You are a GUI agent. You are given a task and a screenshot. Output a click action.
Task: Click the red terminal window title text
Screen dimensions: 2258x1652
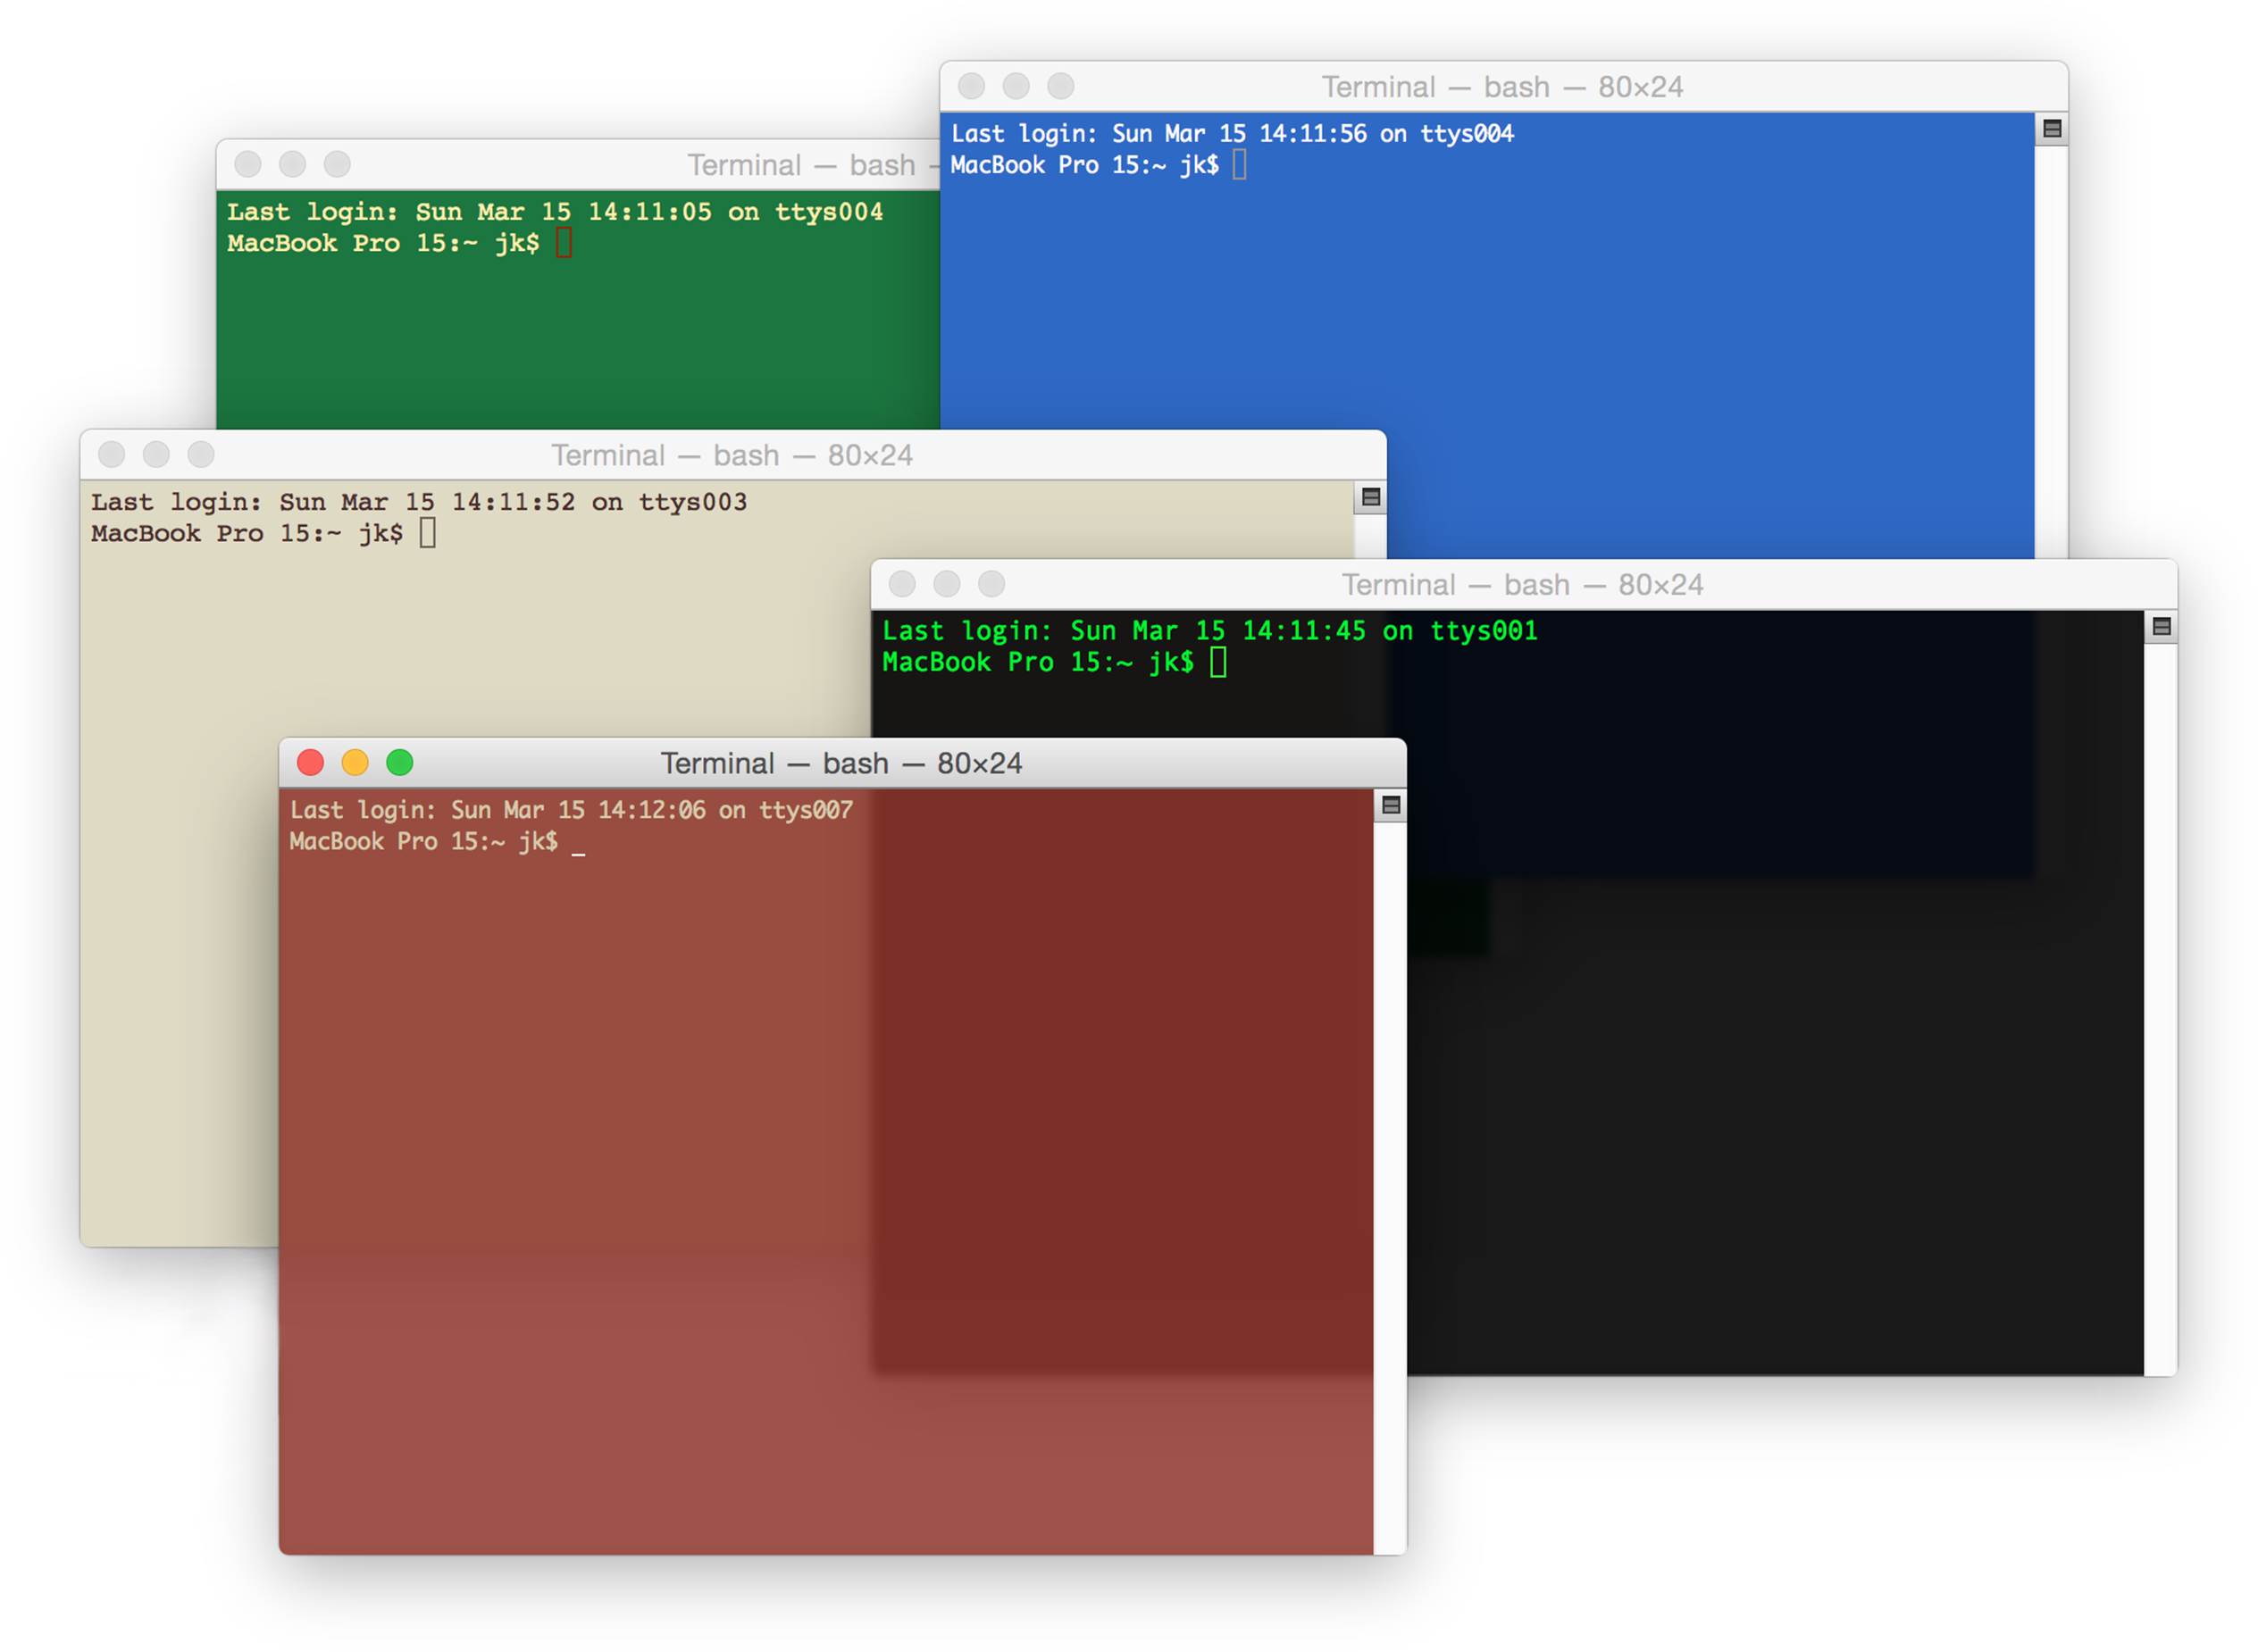pyautogui.click(x=841, y=764)
